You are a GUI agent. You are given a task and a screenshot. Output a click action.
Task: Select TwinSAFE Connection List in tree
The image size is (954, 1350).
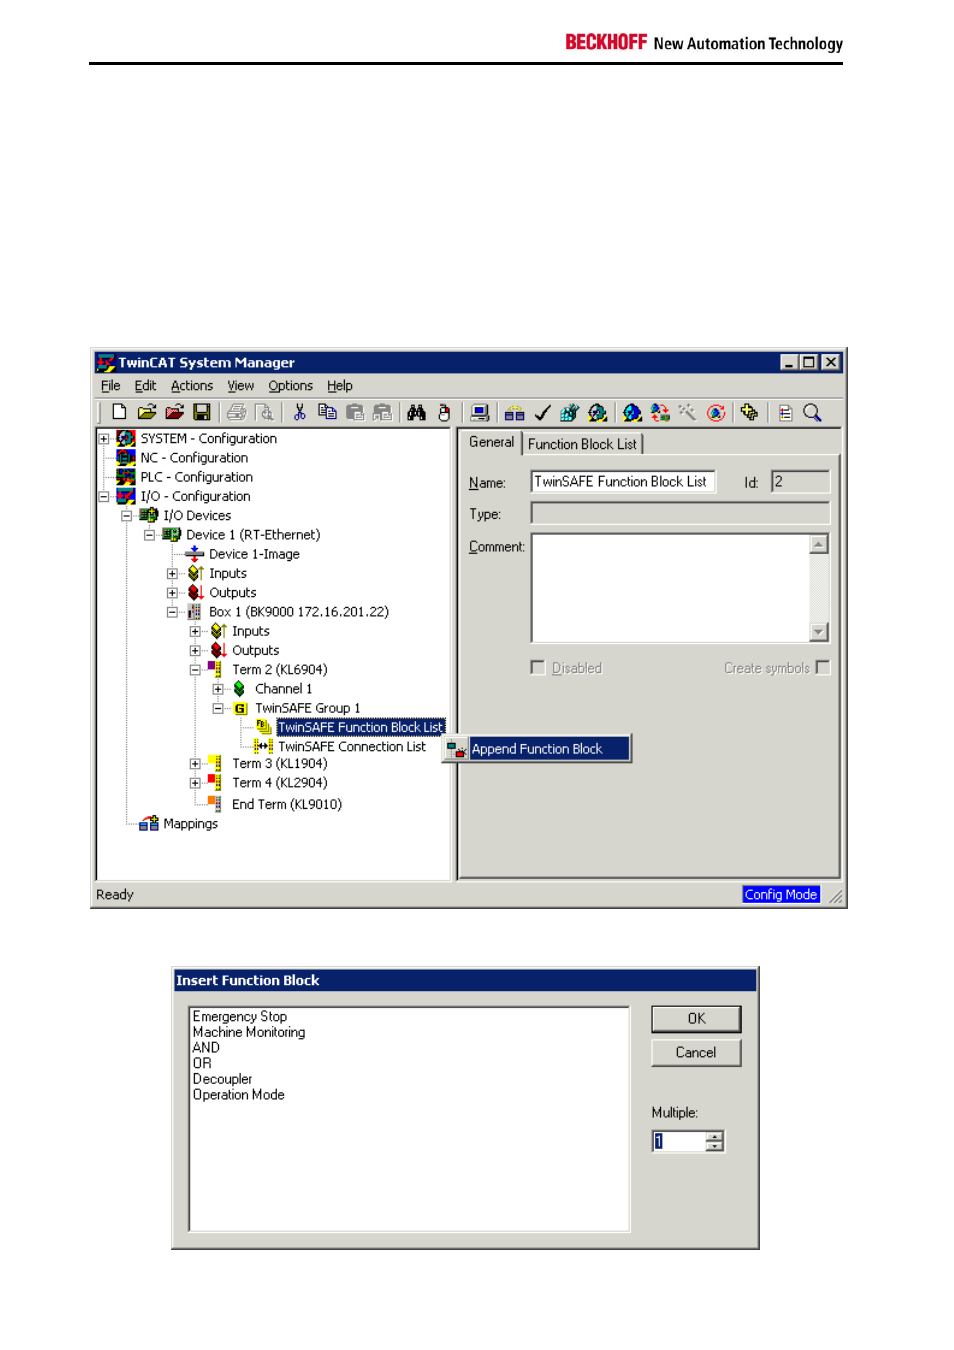352,747
